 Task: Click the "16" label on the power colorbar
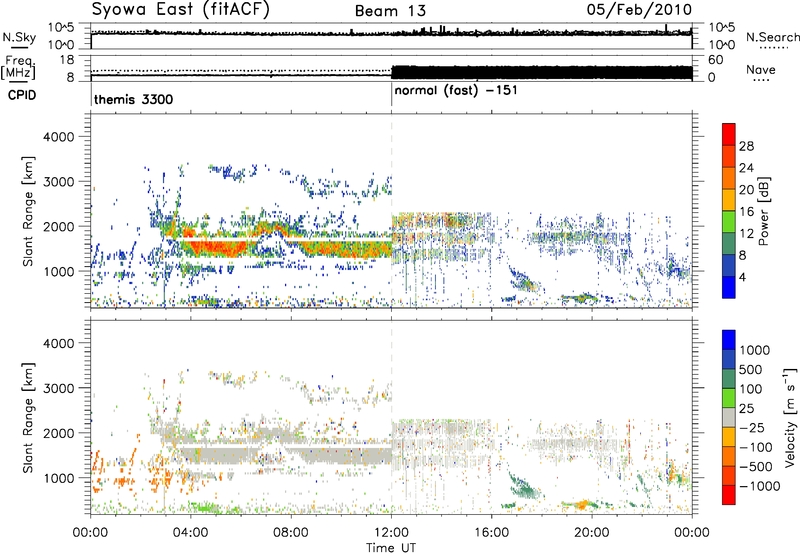(x=746, y=212)
